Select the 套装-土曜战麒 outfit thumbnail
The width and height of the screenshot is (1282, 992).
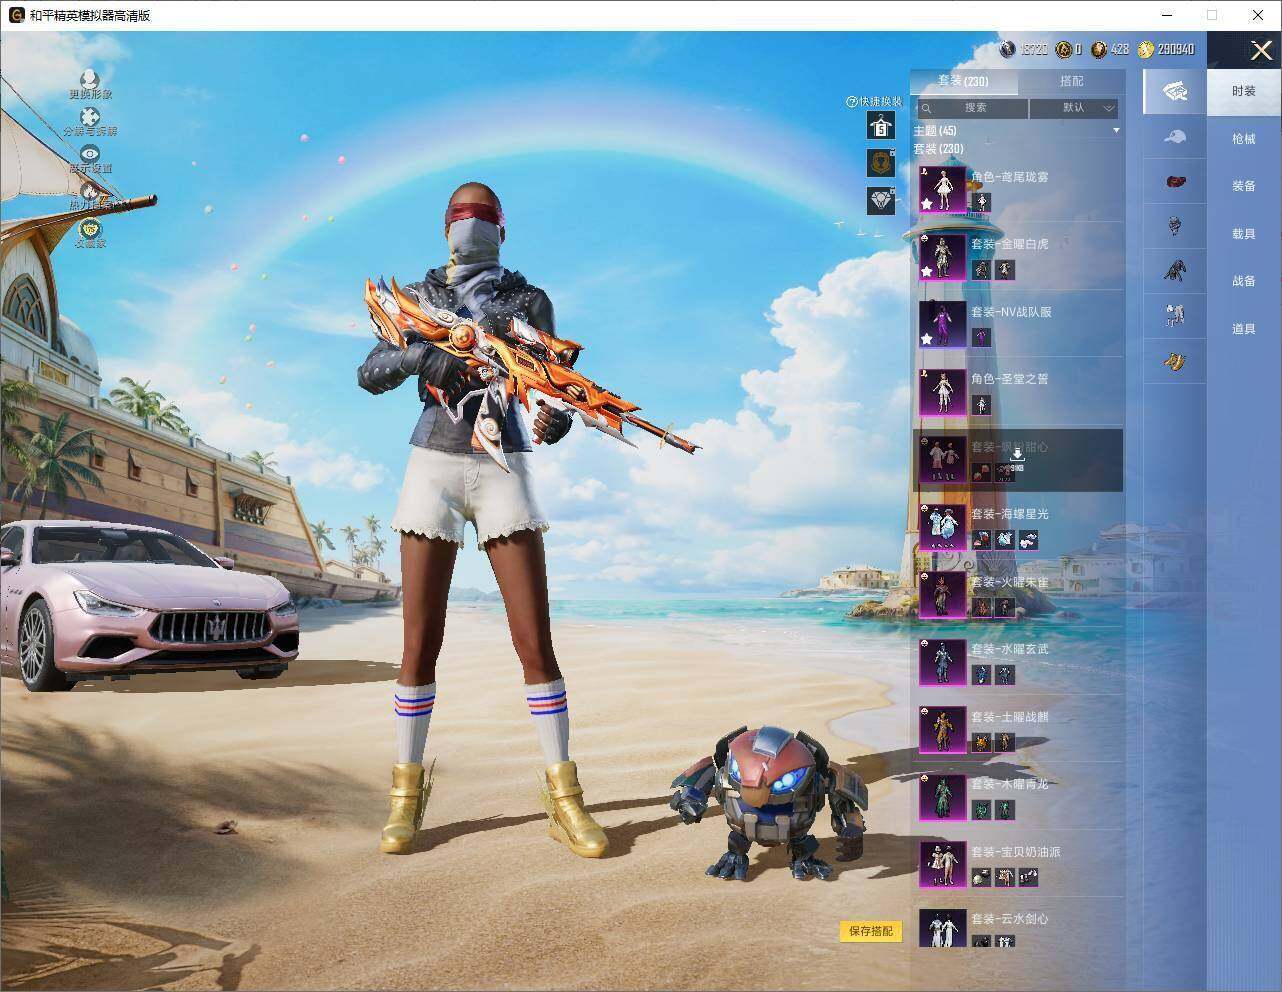point(943,729)
